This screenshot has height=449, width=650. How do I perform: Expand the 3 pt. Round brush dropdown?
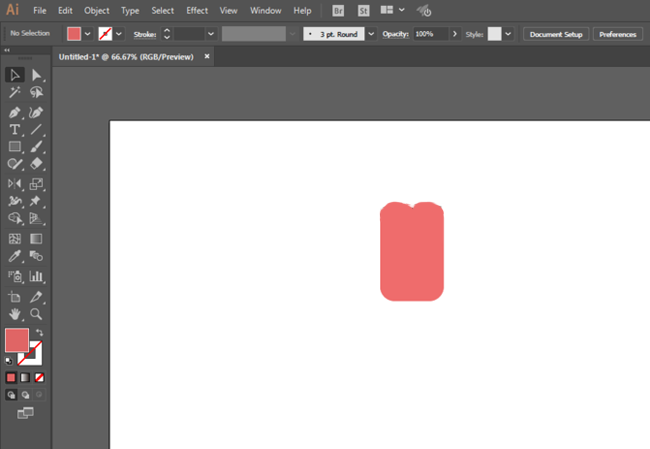[371, 34]
